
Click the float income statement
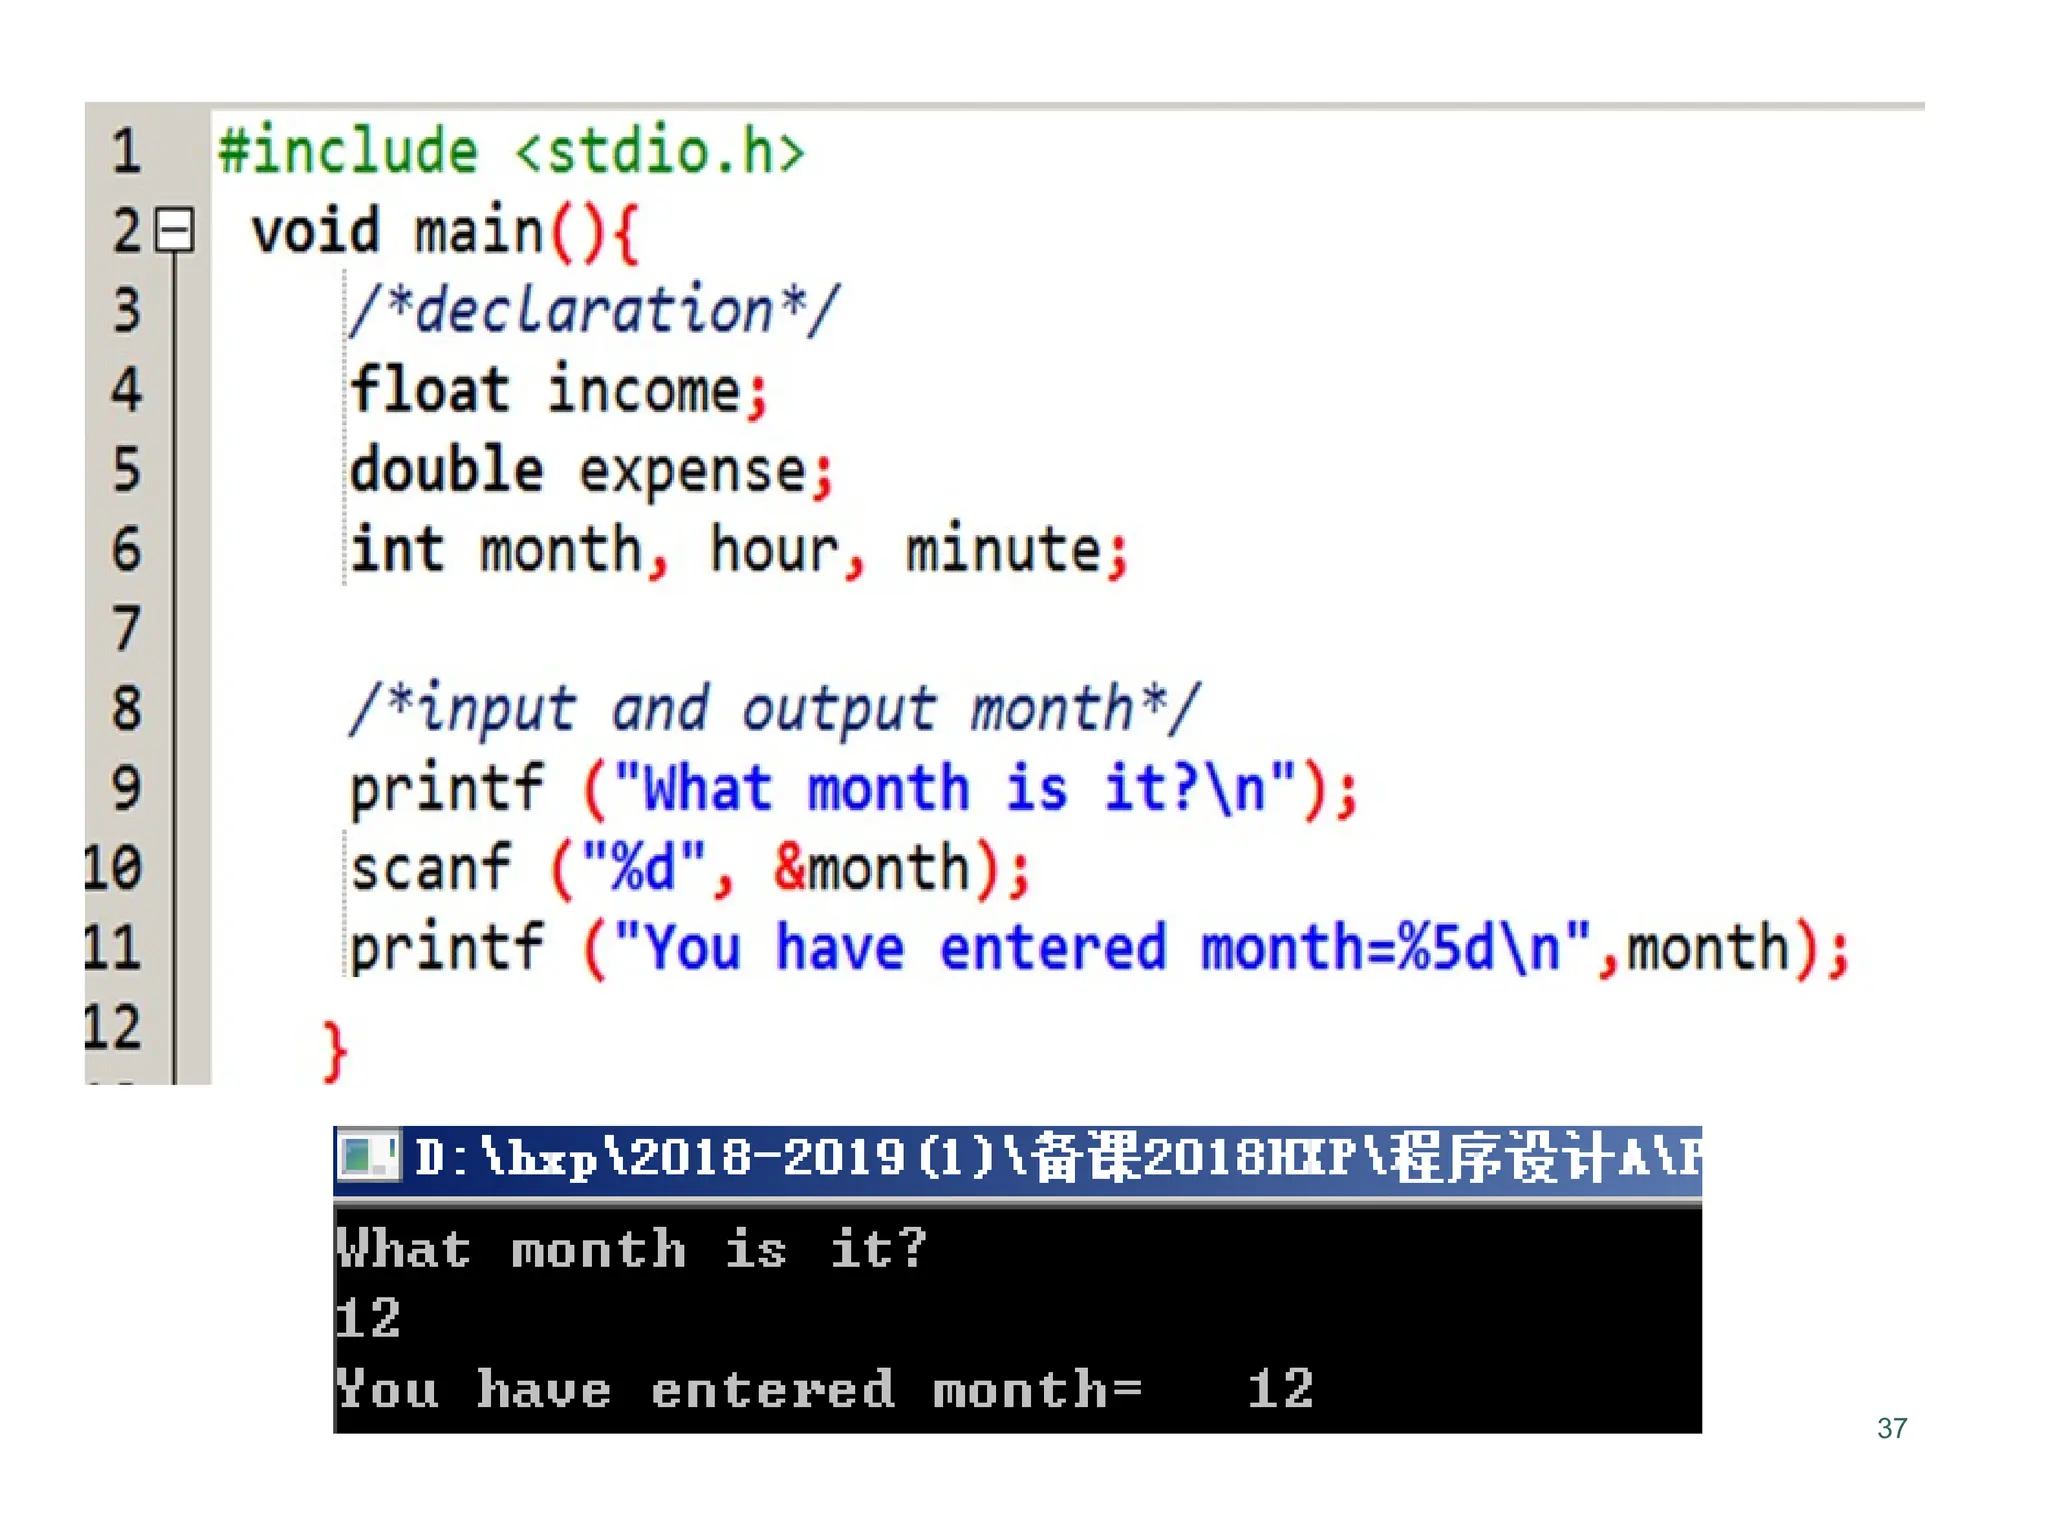(558, 390)
